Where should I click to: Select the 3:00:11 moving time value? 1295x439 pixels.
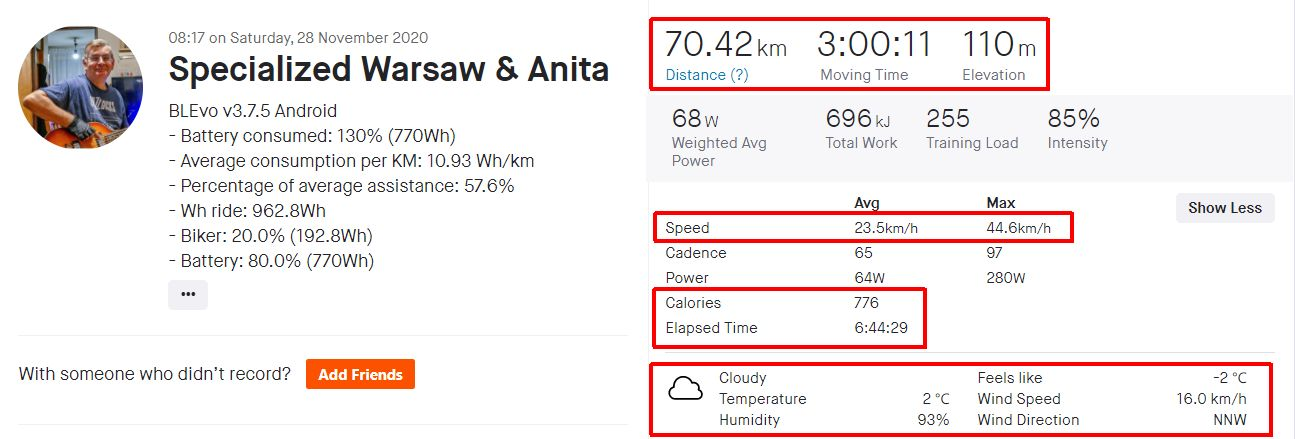874,45
